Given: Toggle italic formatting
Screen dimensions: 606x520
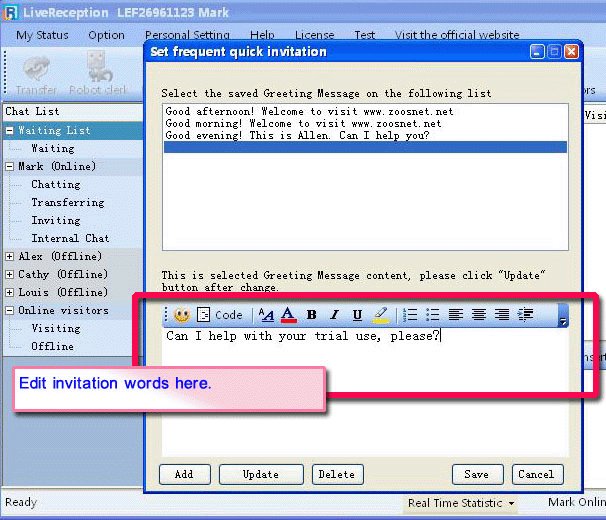Looking at the screenshot, I should 334,315.
